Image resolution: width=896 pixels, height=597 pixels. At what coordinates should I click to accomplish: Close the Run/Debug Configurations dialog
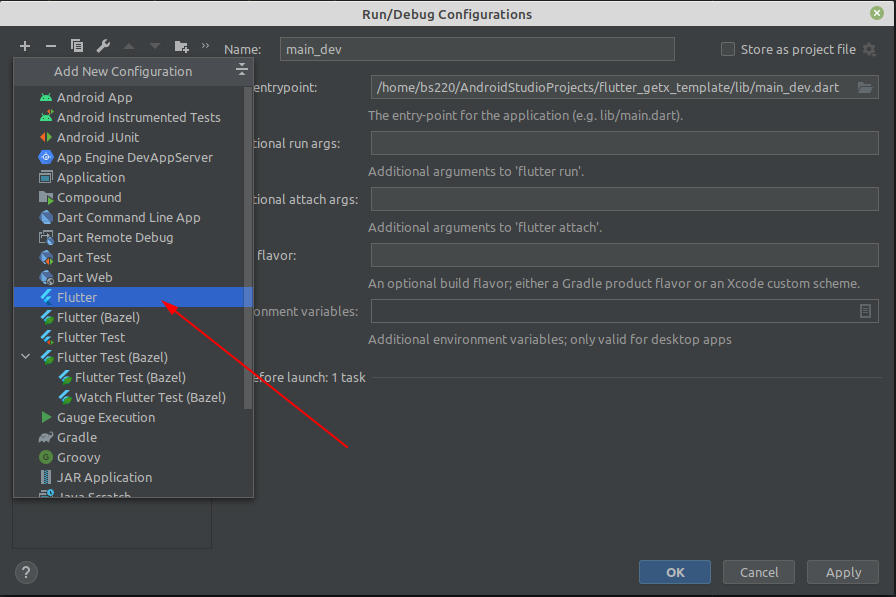point(877,13)
